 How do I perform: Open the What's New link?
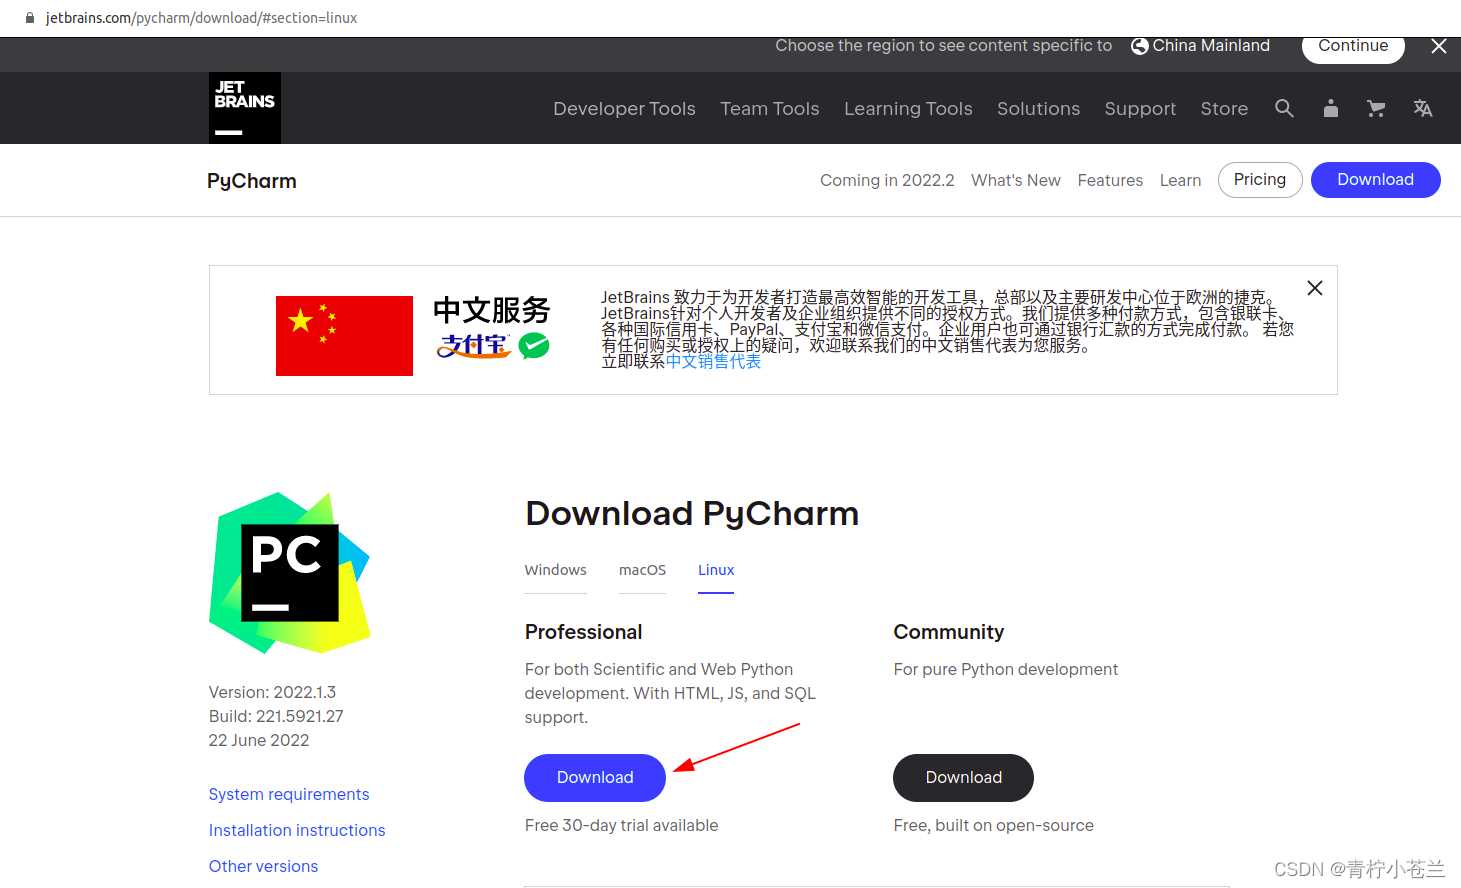pyautogui.click(x=1016, y=181)
